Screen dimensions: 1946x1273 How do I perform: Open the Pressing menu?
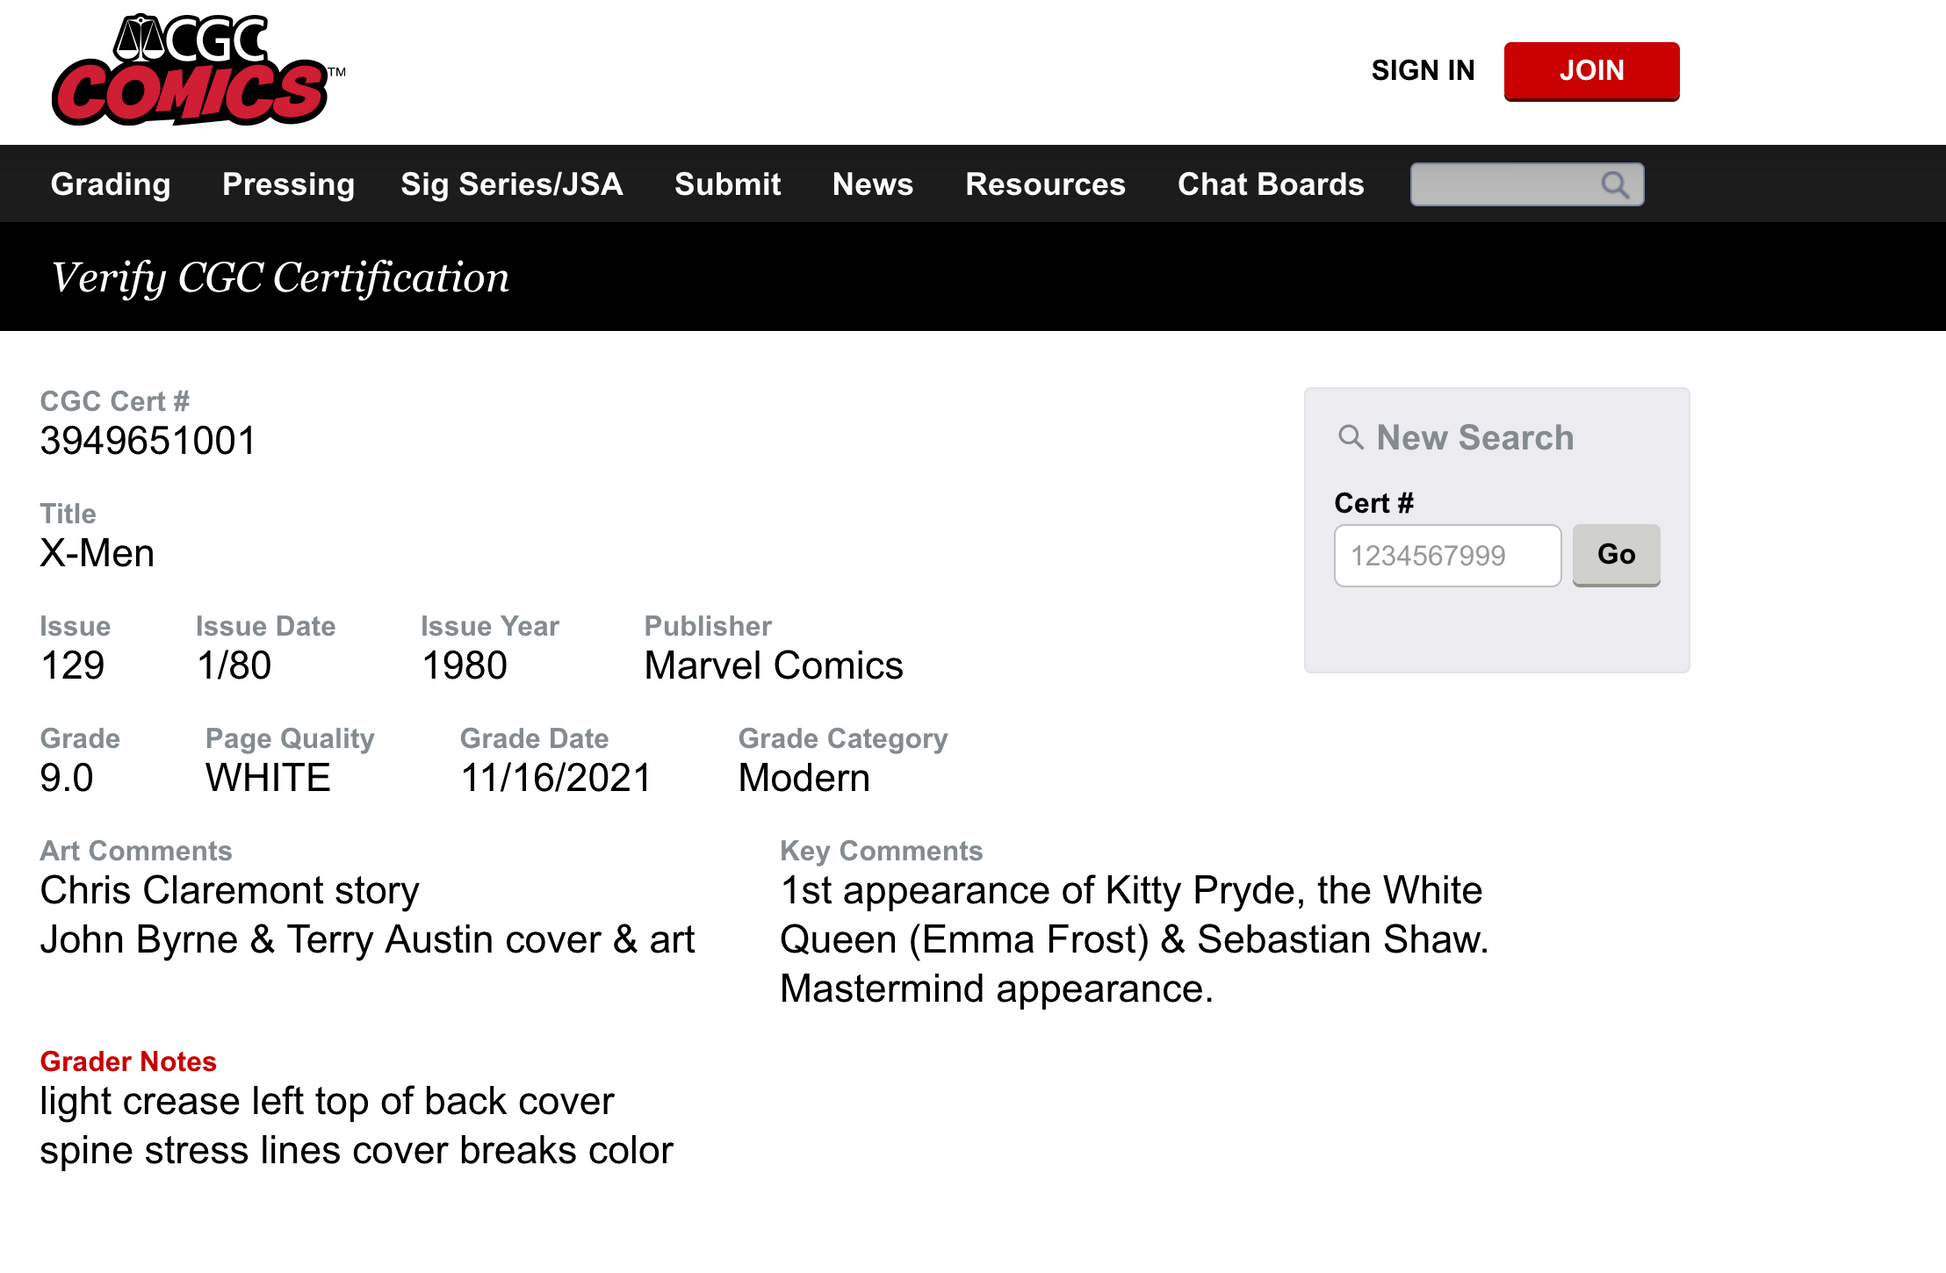288,184
